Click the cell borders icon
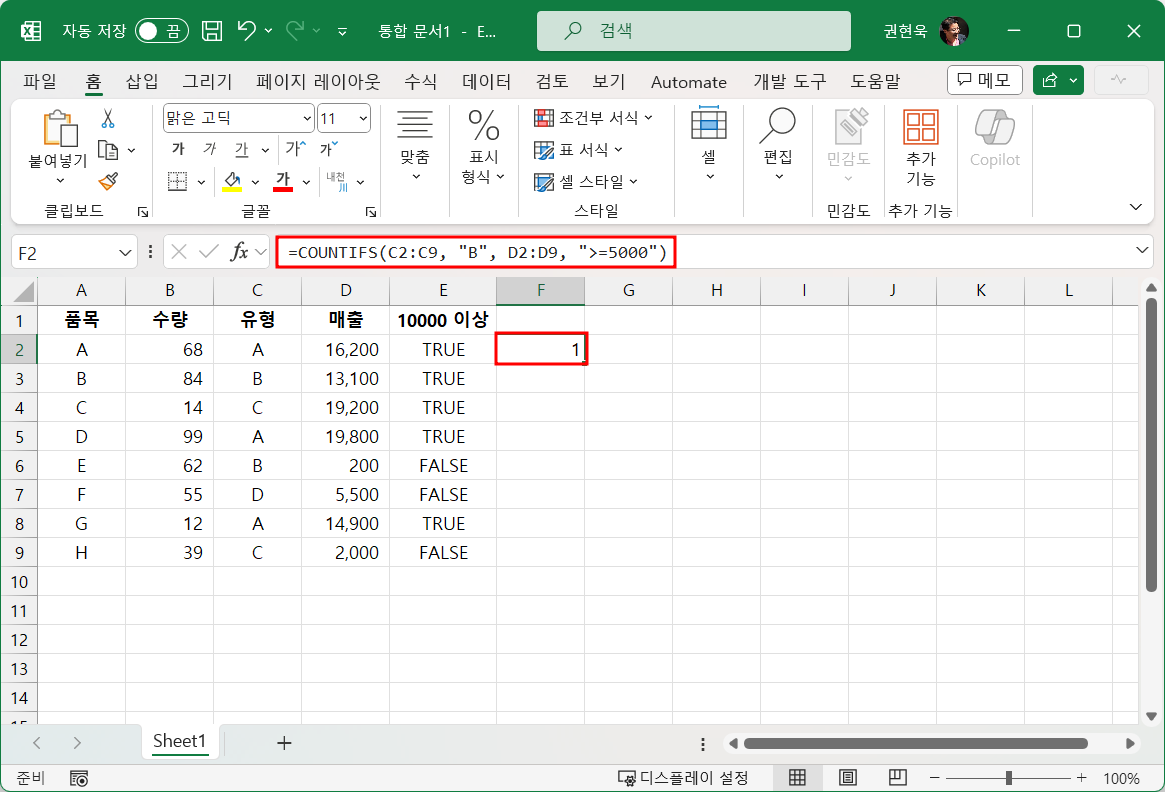The image size is (1165, 792). [x=178, y=181]
